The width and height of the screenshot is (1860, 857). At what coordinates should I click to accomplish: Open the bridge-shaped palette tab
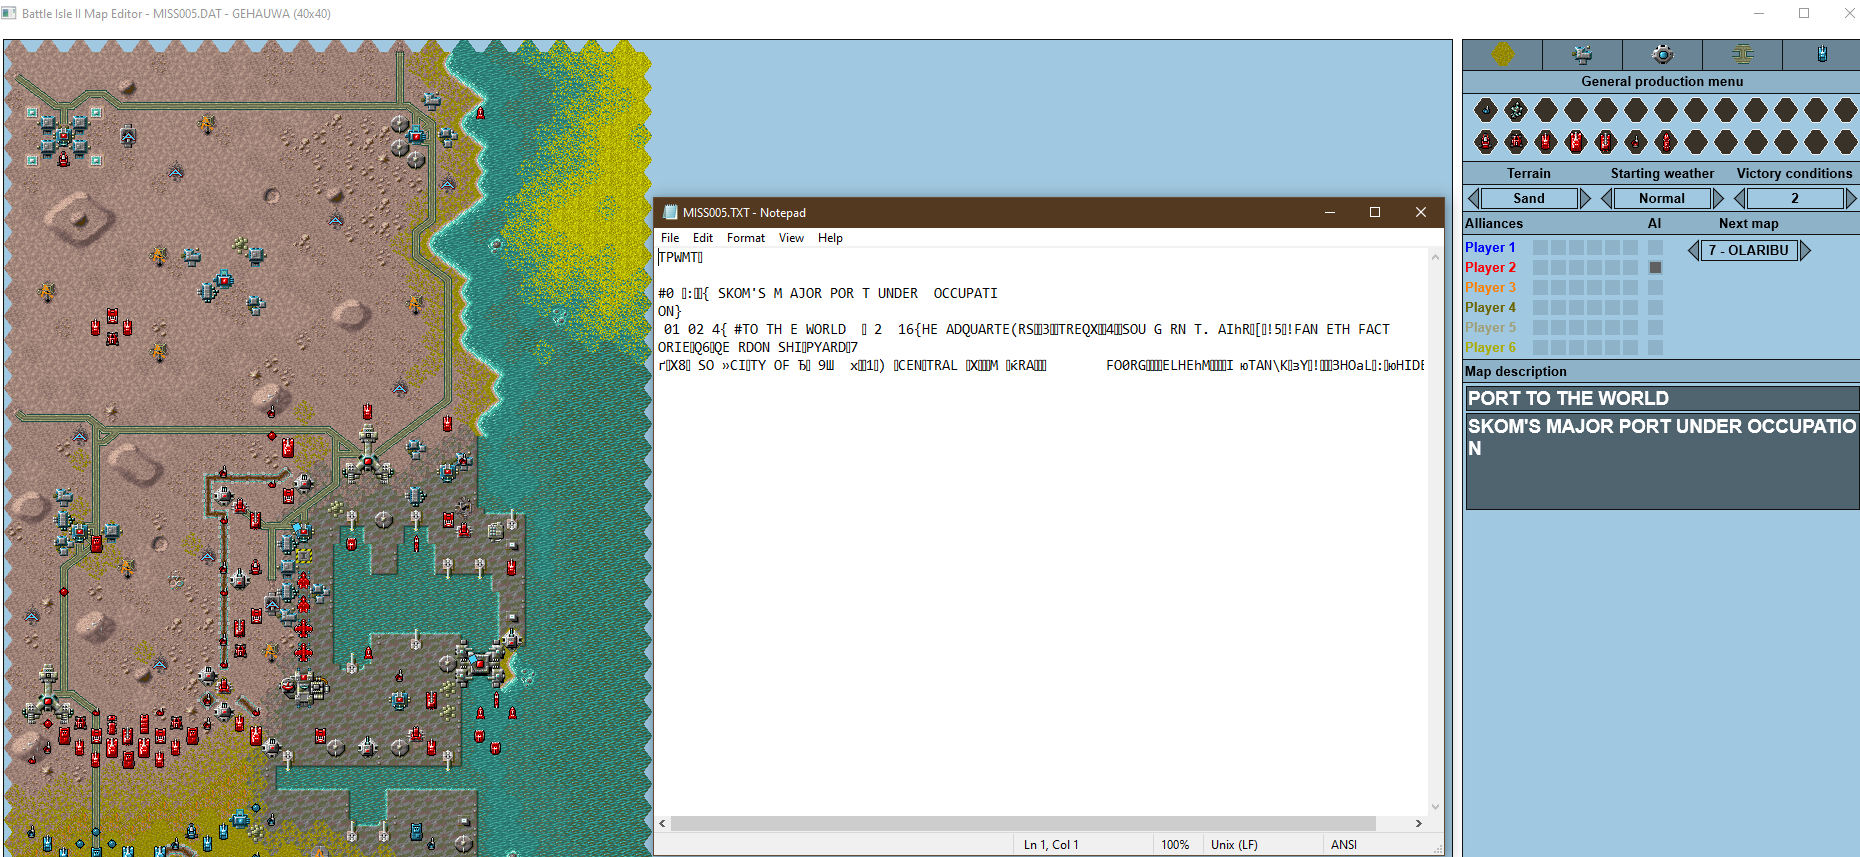1742,54
